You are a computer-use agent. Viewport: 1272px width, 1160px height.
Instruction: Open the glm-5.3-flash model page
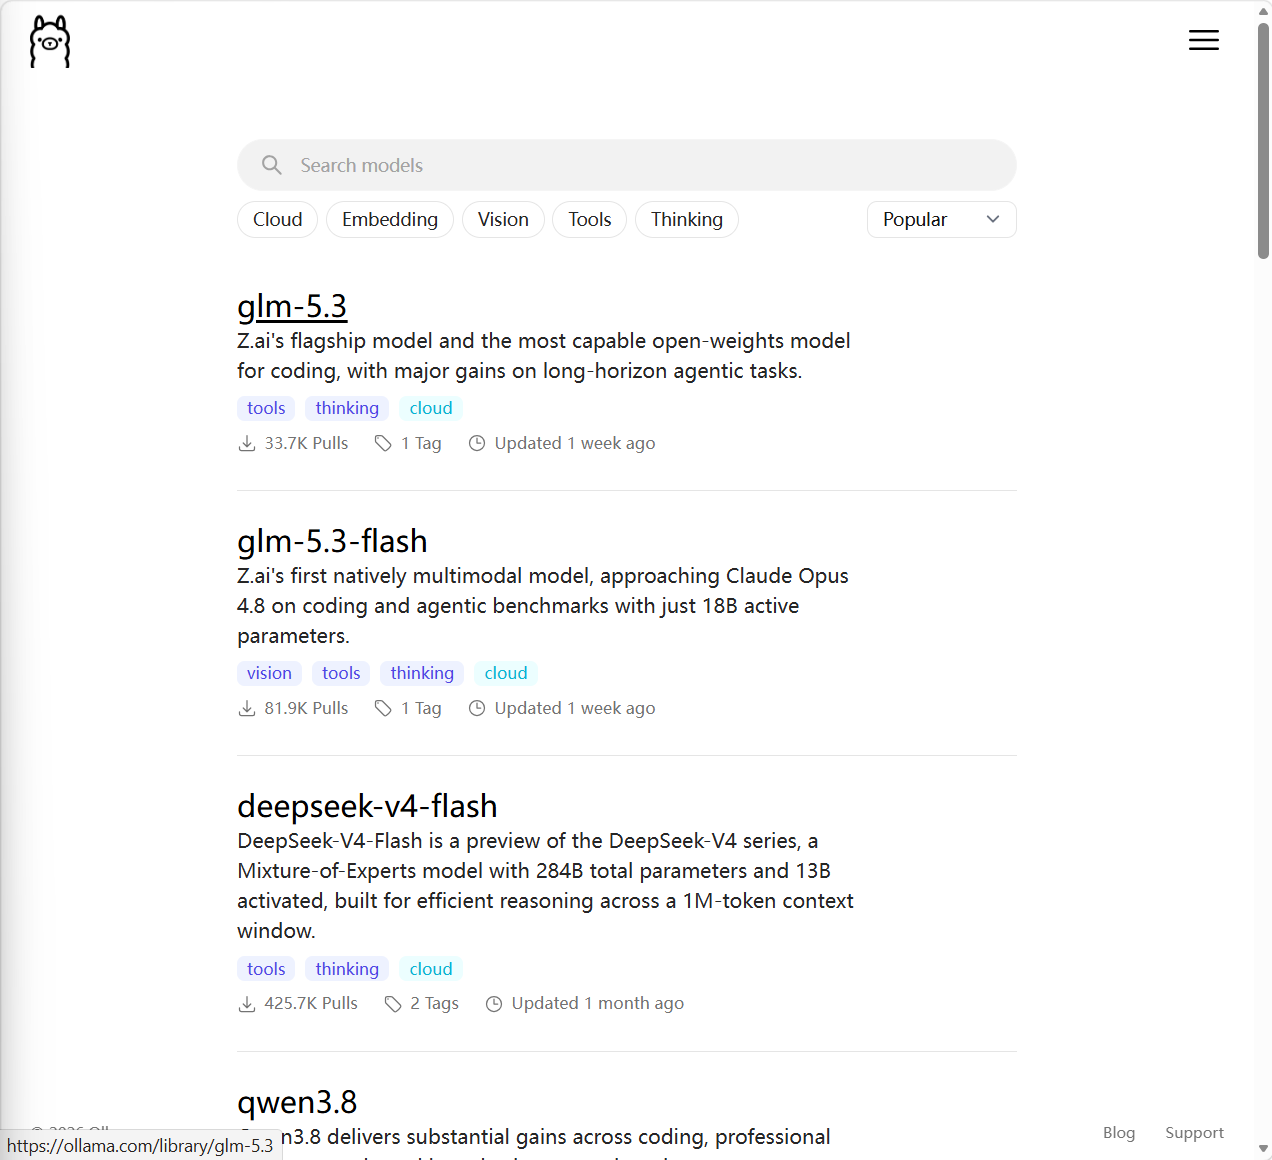point(332,541)
